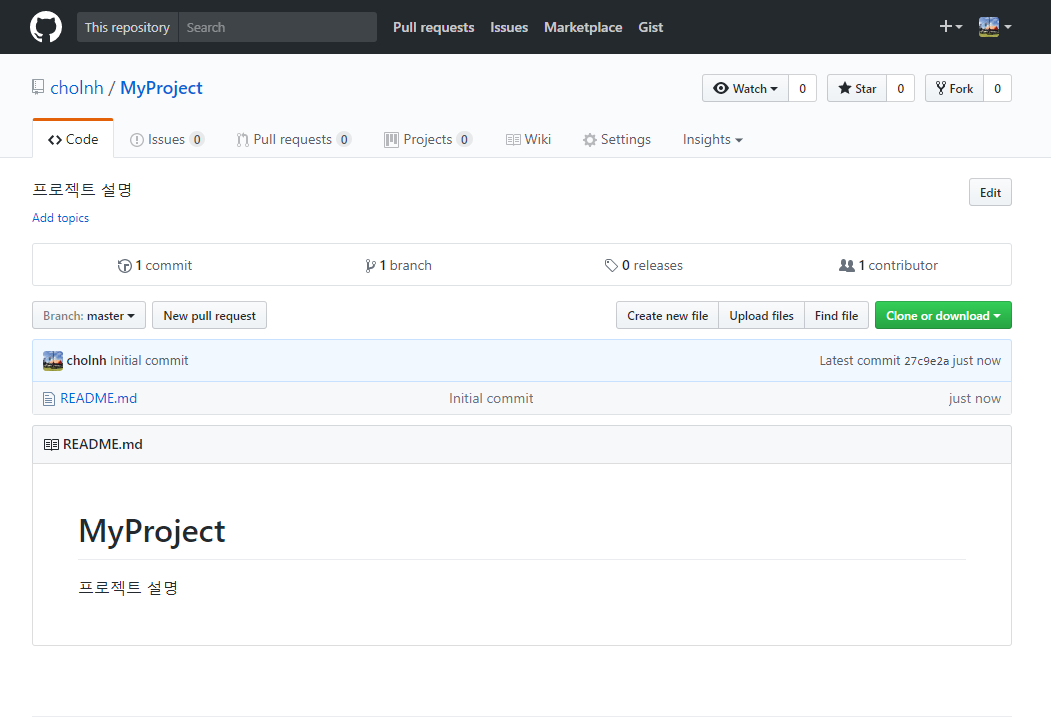Click the file icon beside README.md row

[x=48, y=399]
